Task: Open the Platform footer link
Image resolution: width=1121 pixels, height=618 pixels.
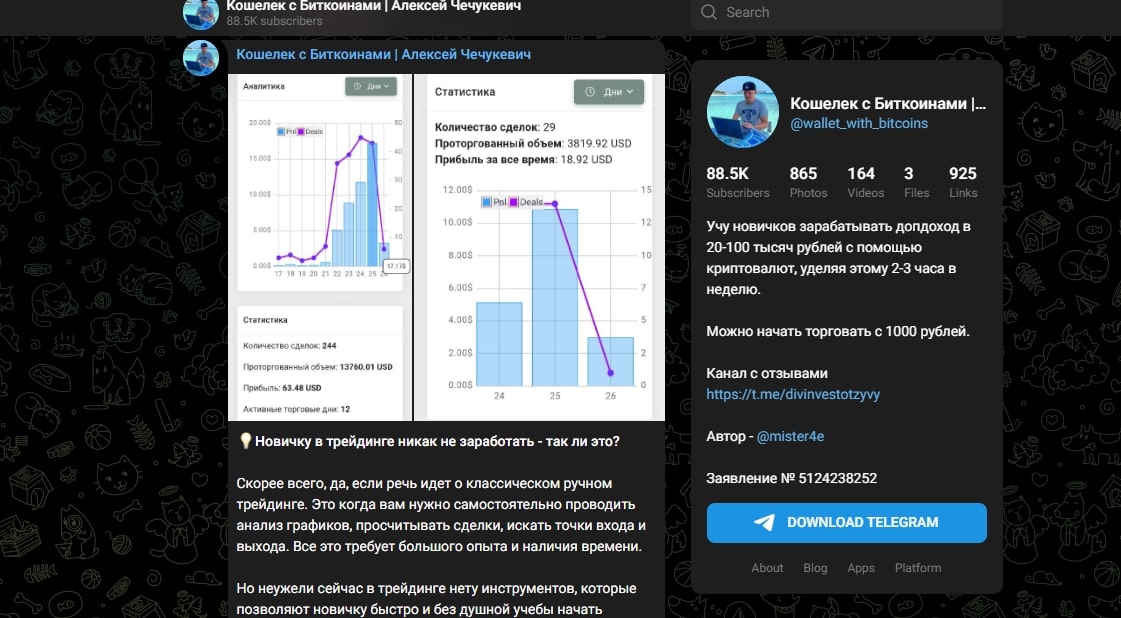Action: pos(918,568)
